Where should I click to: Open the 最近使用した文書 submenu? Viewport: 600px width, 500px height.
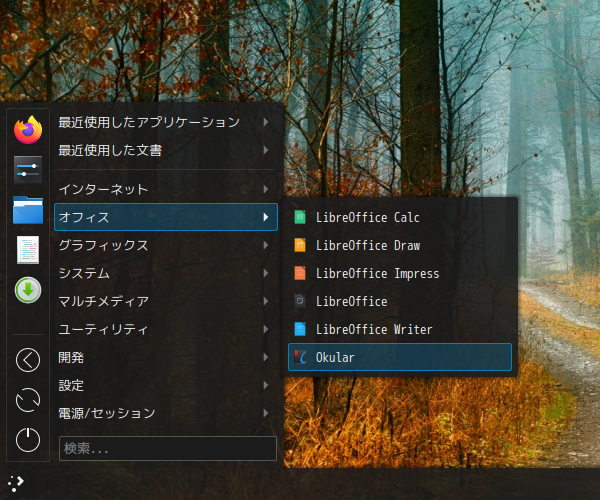pos(166,150)
